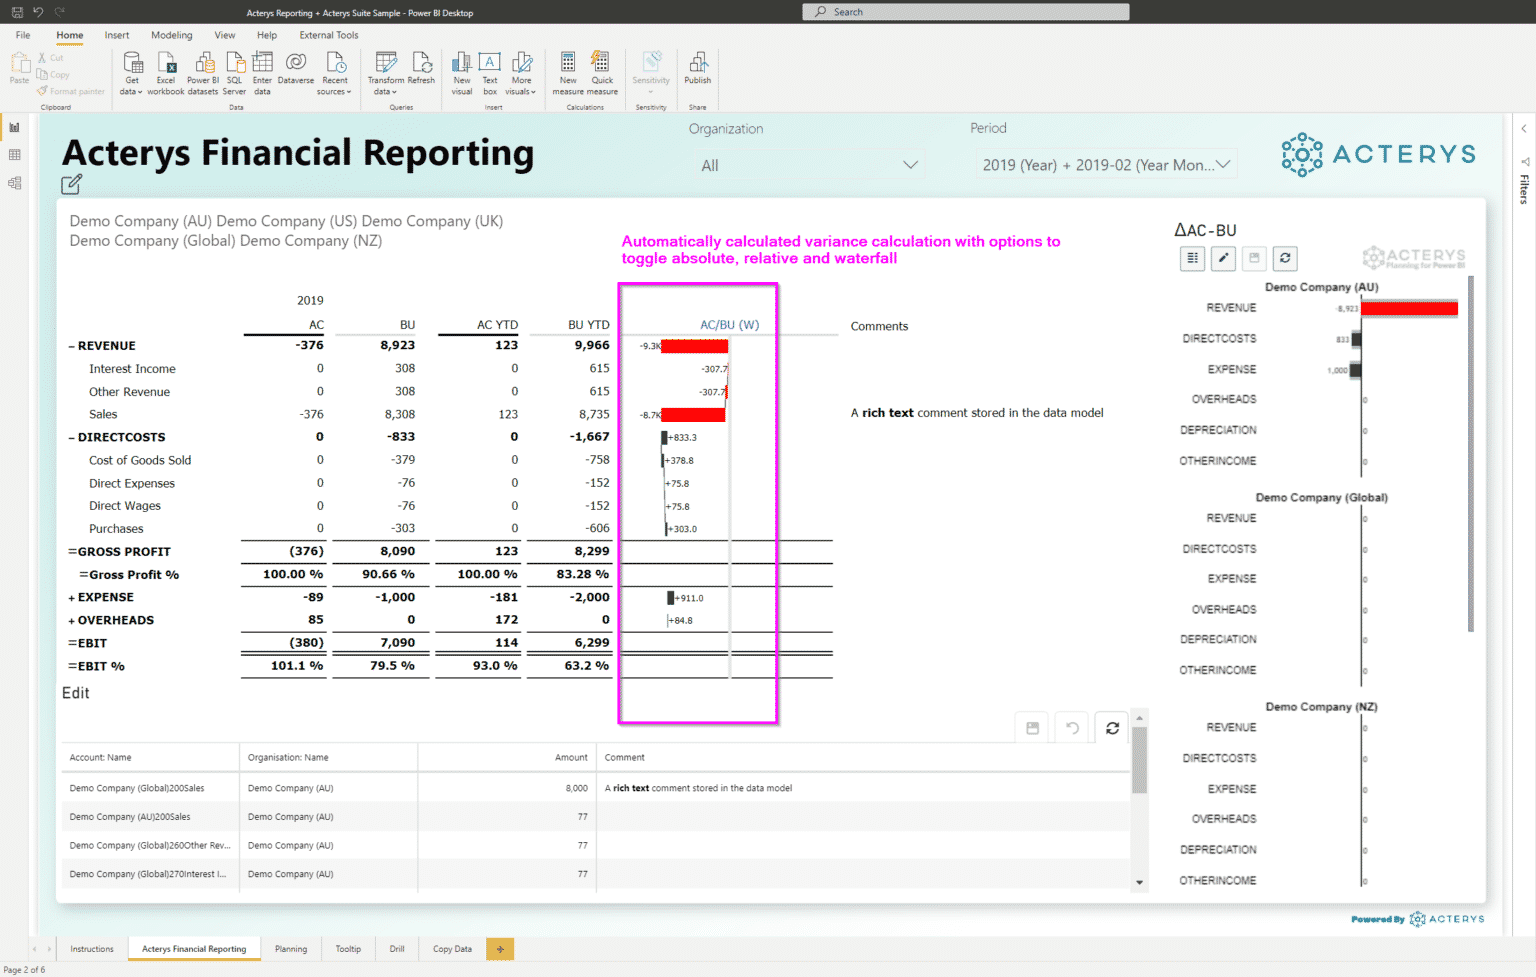Switch to Report view in the left sidebar
1536x977 pixels.
14,127
